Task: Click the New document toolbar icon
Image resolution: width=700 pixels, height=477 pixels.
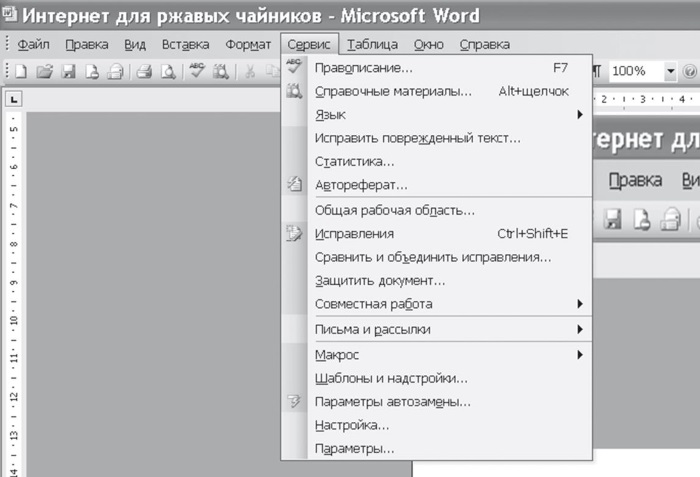Action: tap(21, 71)
